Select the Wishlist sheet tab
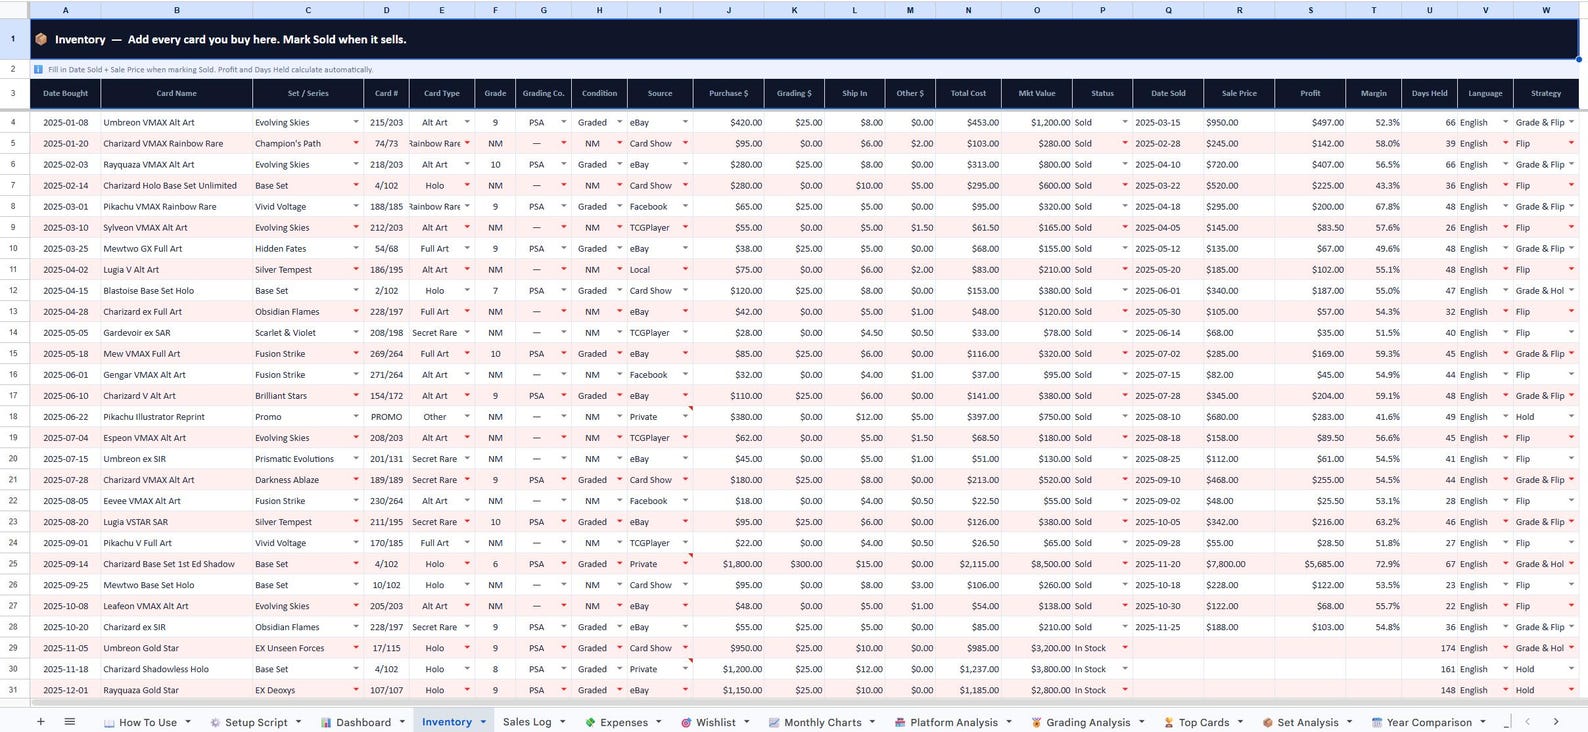This screenshot has height=732, width=1588. click(x=714, y=722)
